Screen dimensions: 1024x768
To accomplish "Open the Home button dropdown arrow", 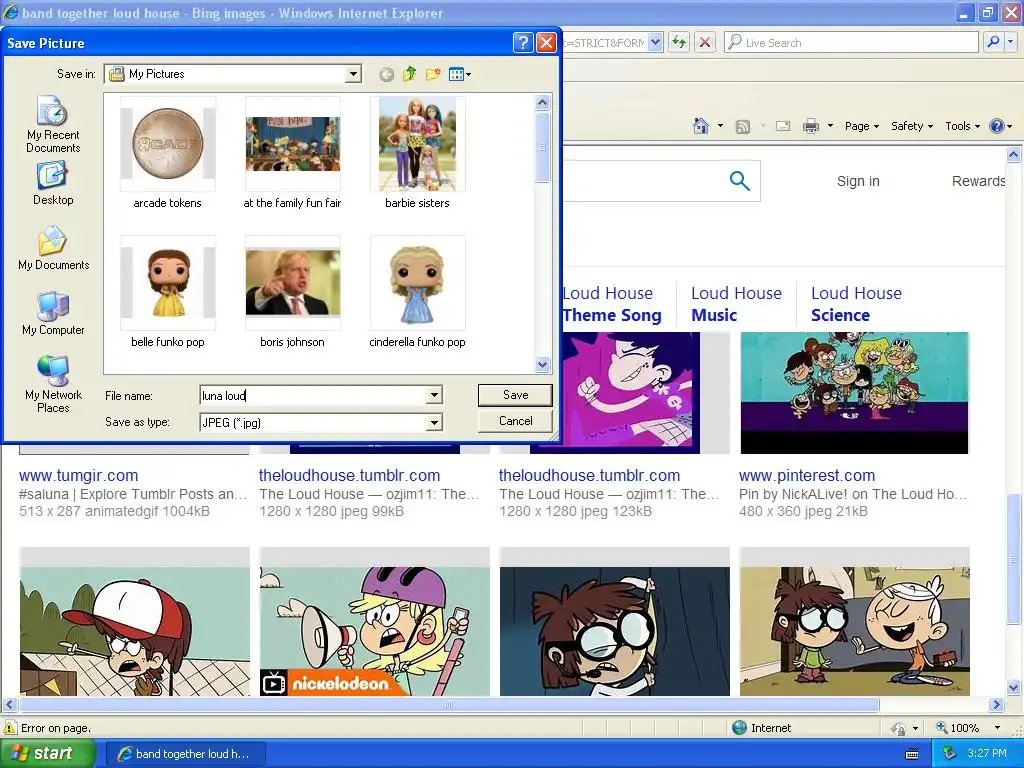I will point(720,126).
